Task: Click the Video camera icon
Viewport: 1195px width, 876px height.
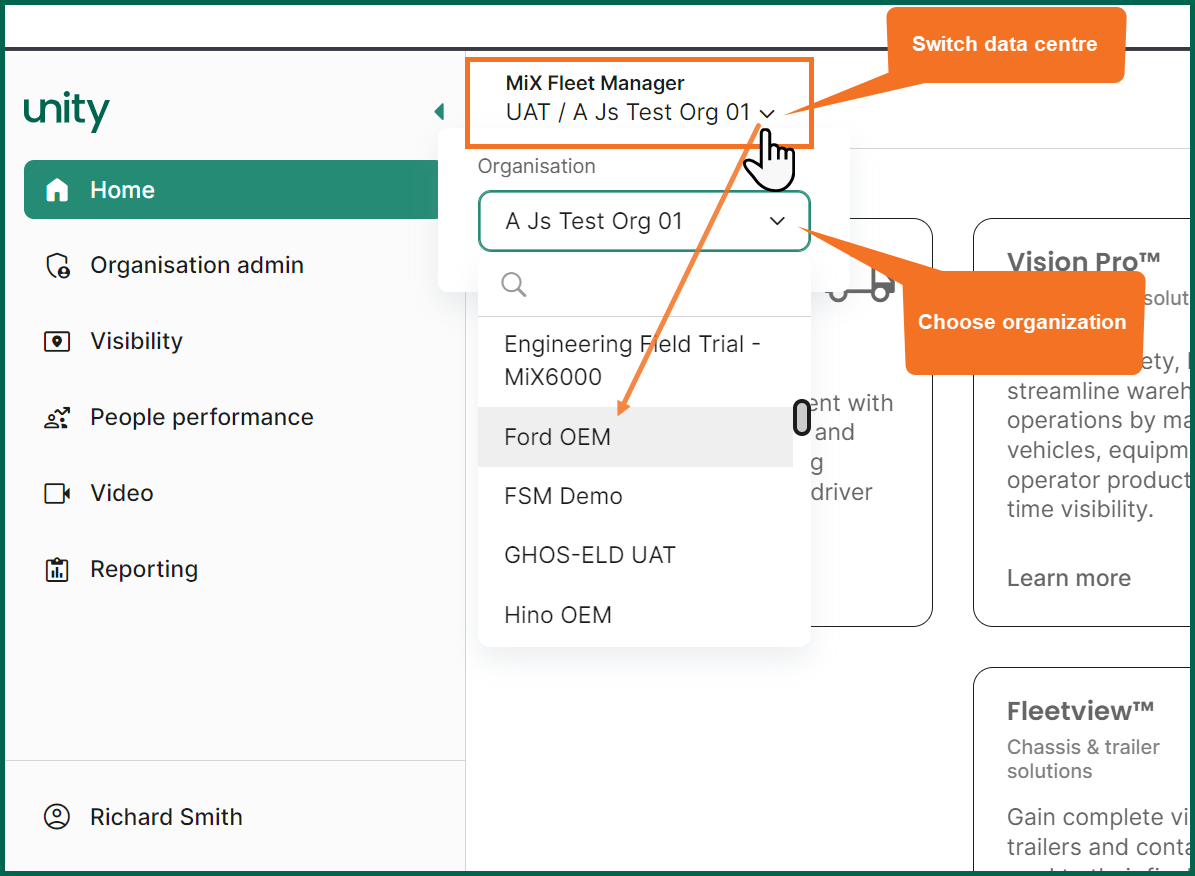Action: coord(57,493)
